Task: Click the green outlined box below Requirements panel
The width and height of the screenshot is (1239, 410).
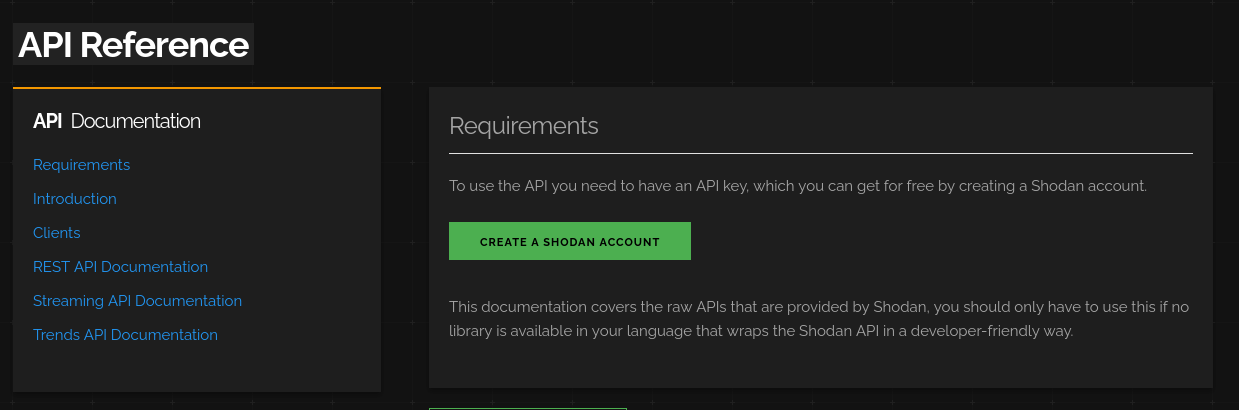Action: pyautogui.click(x=527, y=408)
